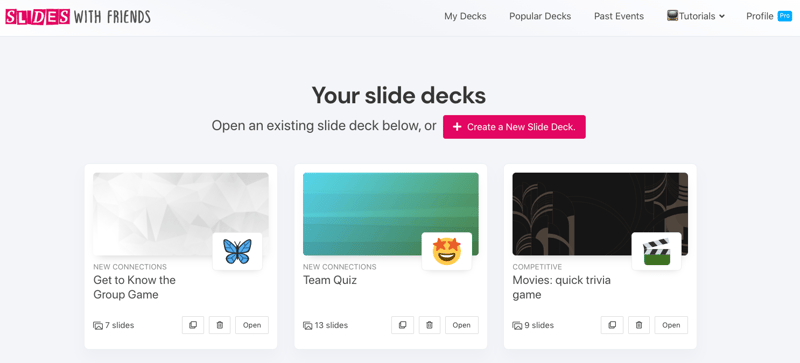Screen dimensions: 800x363
Task: Create a New Slide Deck
Action: 514,127
